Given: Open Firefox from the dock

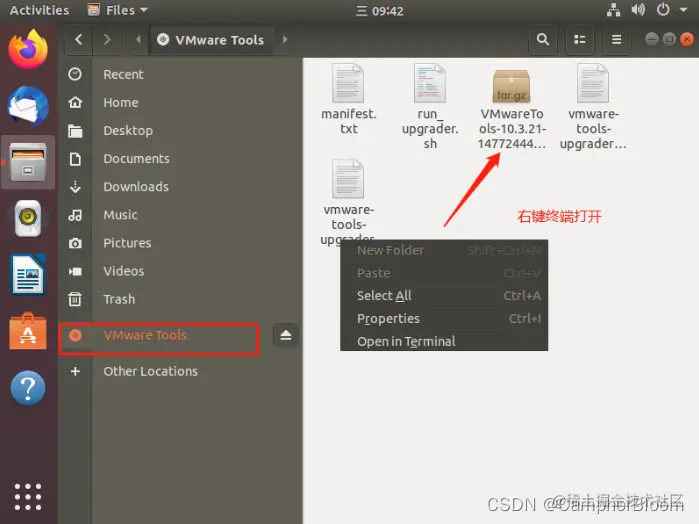Looking at the screenshot, I should coord(28,50).
